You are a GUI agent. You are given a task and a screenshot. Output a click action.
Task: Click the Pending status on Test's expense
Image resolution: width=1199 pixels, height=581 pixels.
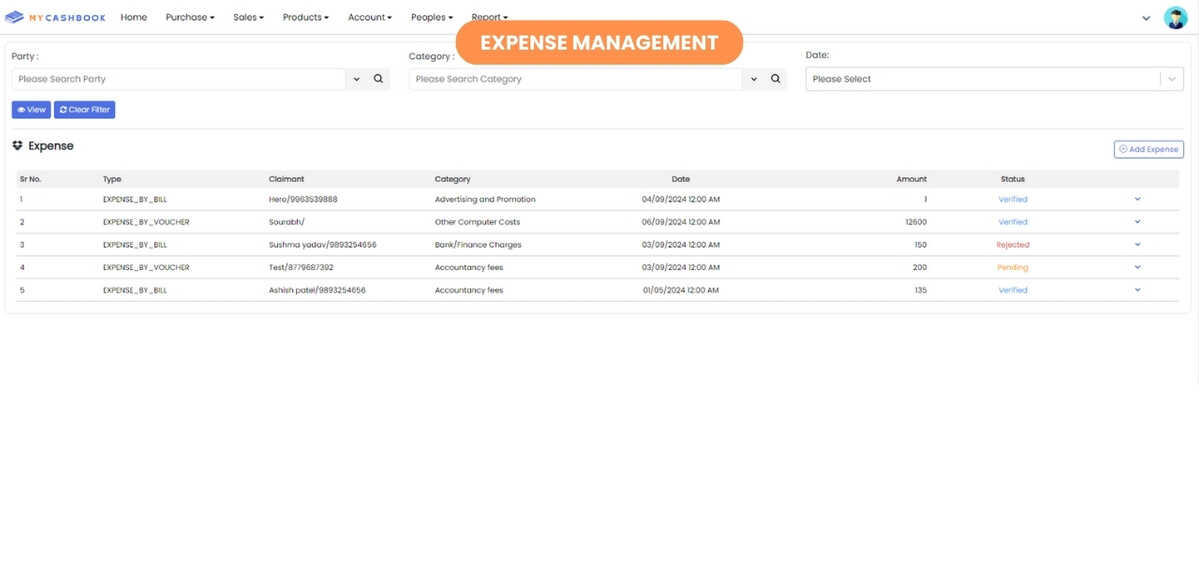click(x=1012, y=267)
